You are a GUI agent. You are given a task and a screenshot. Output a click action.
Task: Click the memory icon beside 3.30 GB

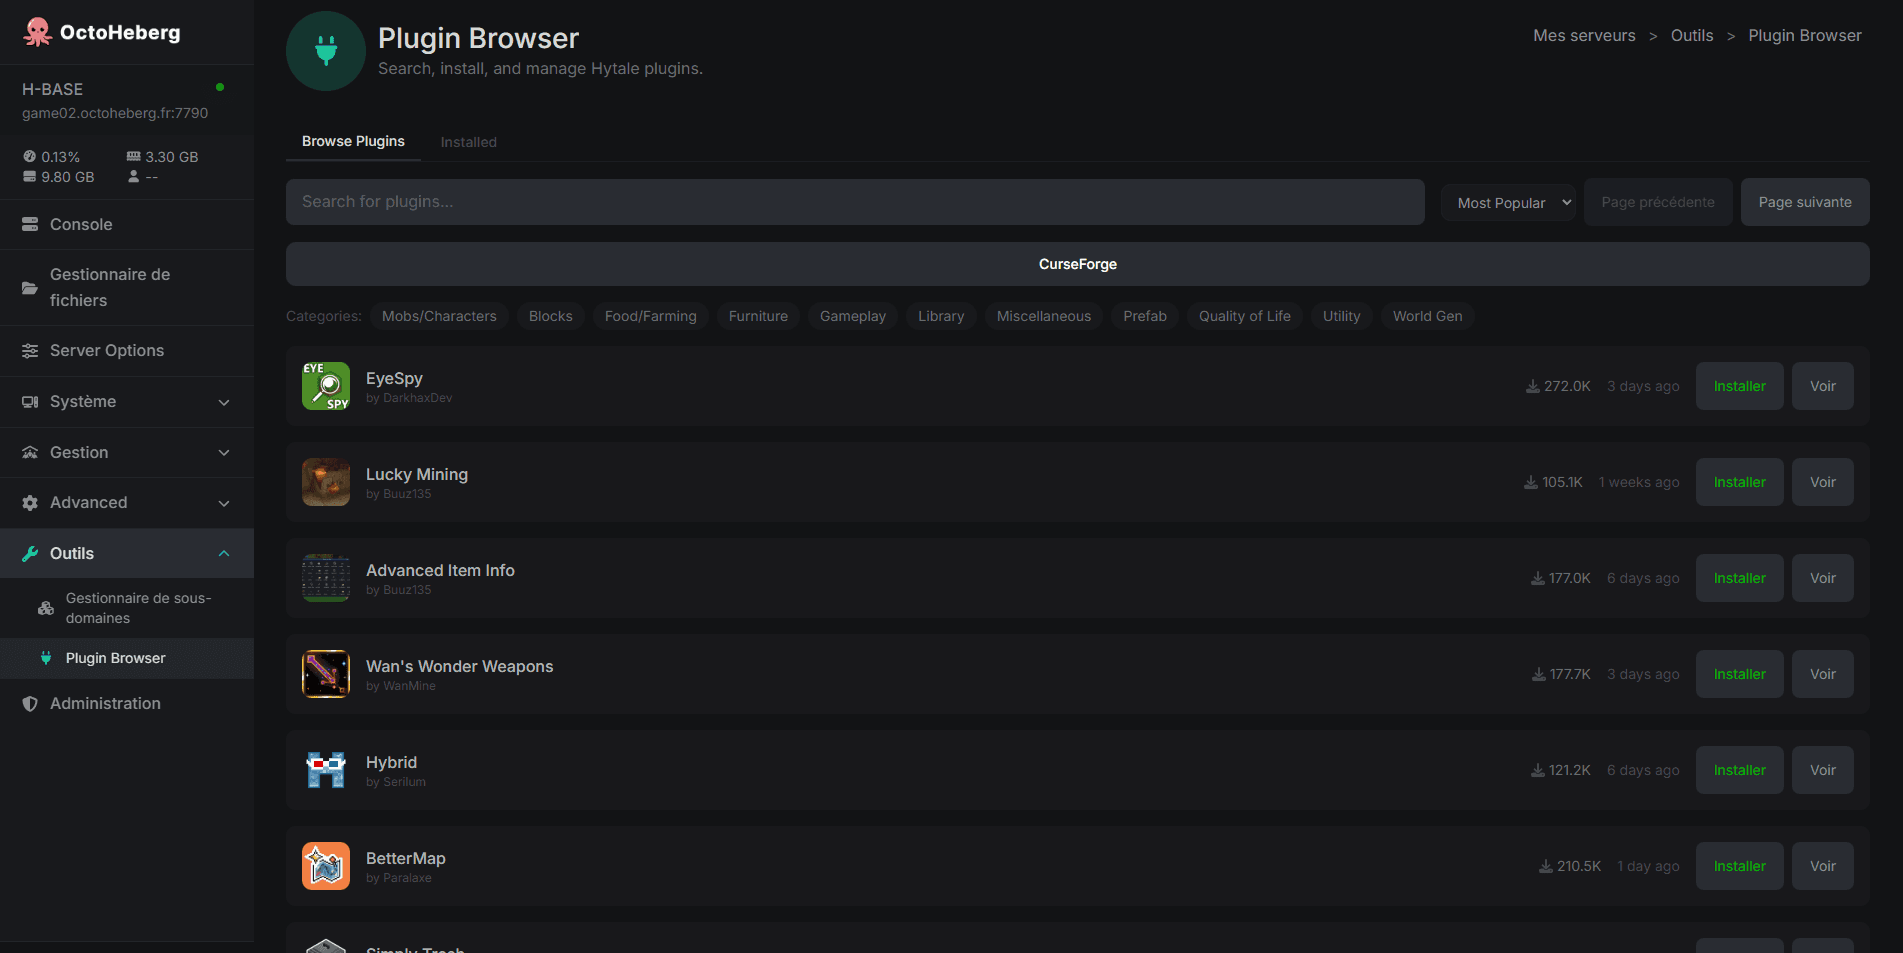134,157
